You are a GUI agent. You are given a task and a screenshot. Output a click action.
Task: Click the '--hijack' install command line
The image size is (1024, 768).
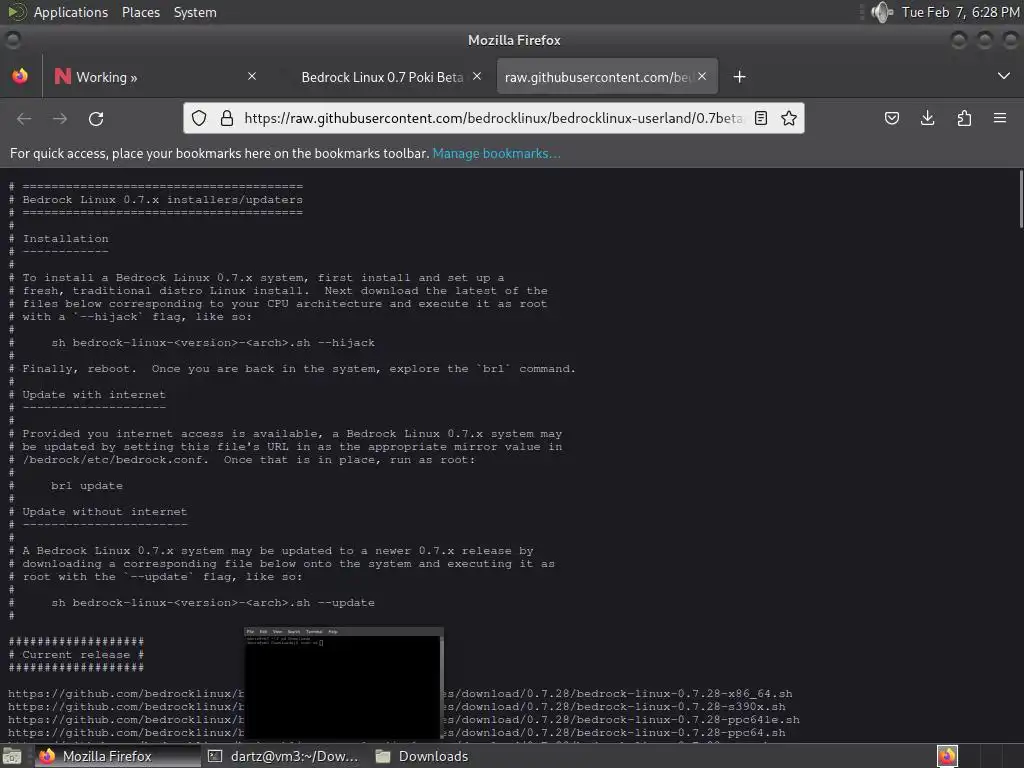pyautogui.click(x=213, y=343)
